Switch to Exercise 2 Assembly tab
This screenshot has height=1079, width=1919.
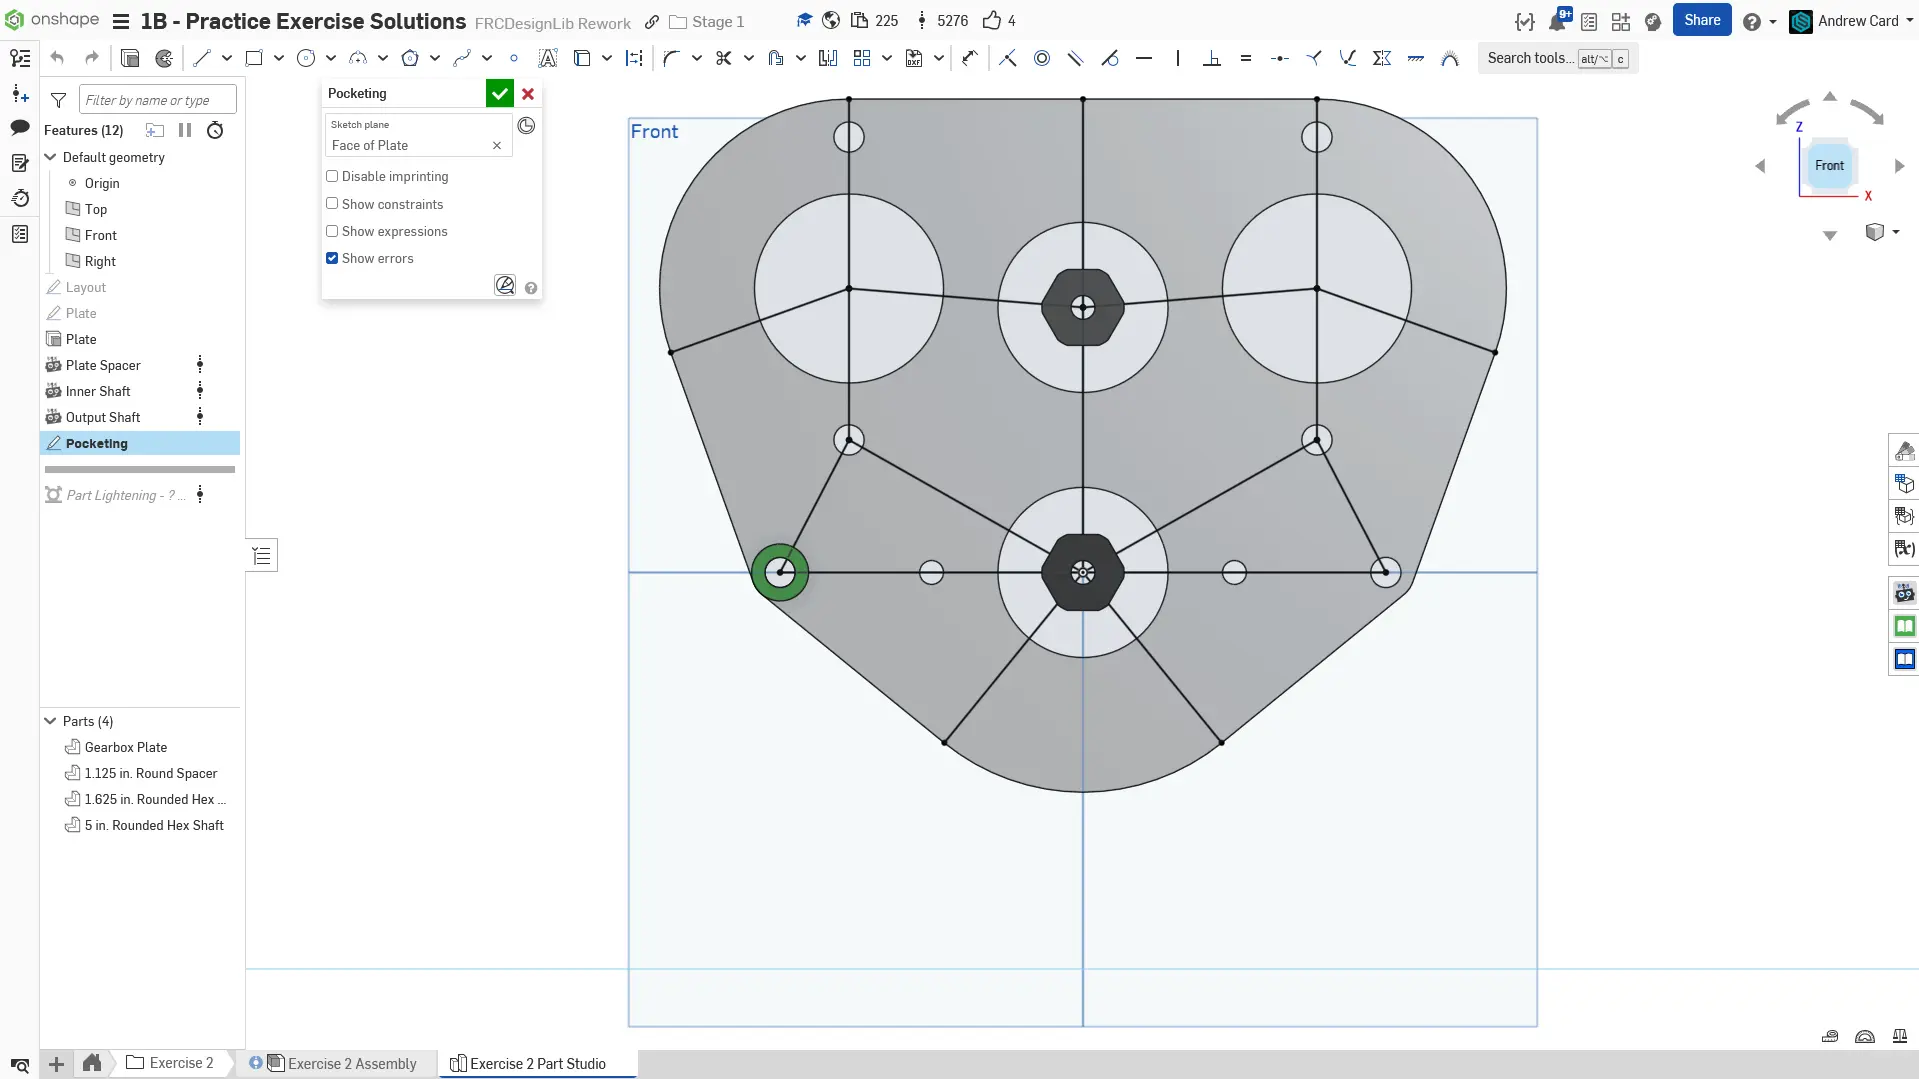(x=340, y=1063)
